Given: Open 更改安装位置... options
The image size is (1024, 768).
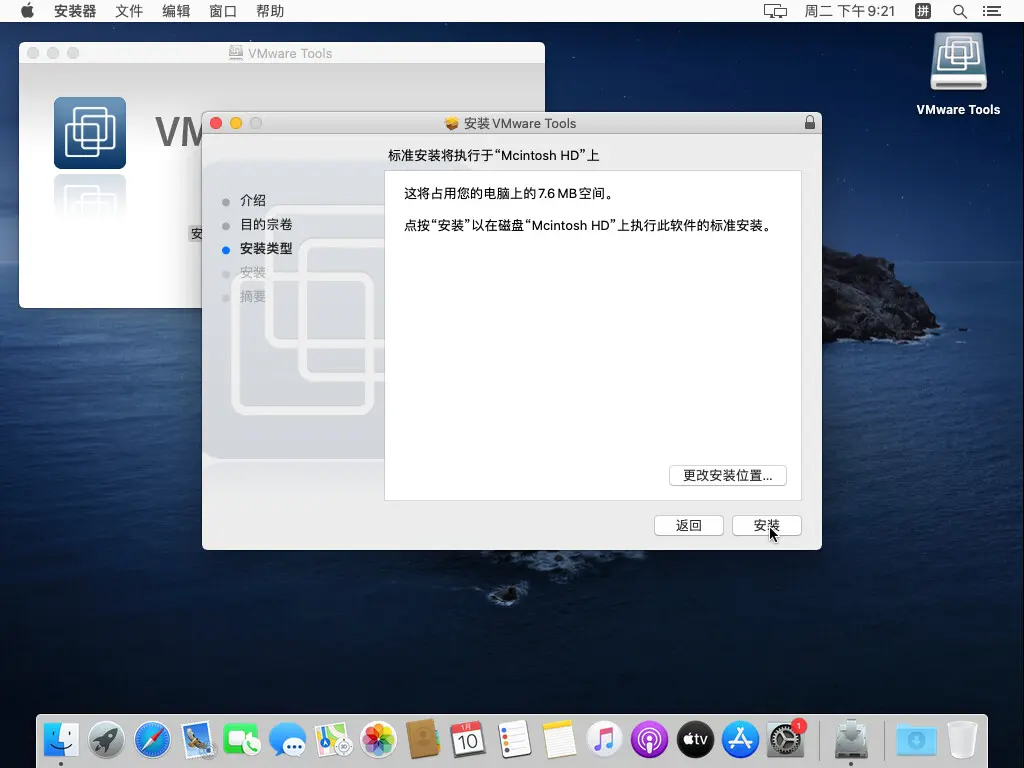Looking at the screenshot, I should 728,475.
